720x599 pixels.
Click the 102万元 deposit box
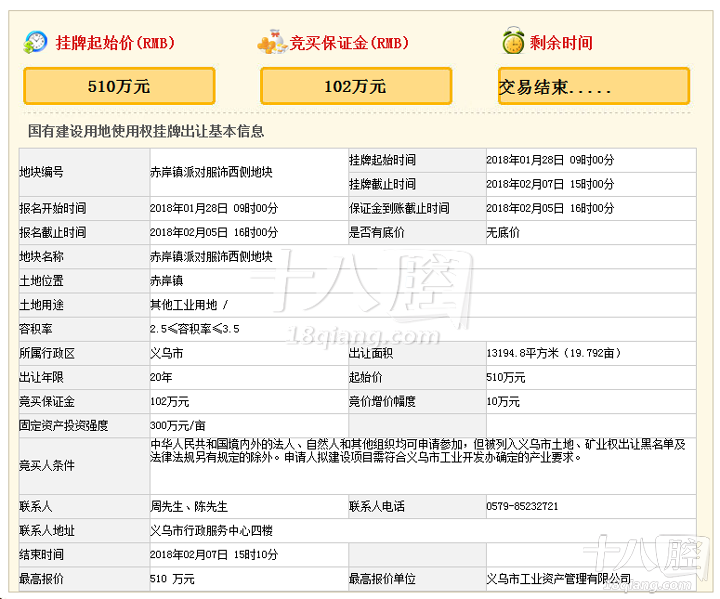tap(356, 86)
